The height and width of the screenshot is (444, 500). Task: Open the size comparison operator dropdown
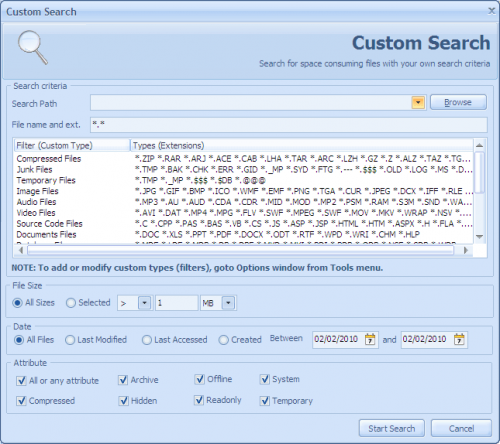point(144,303)
